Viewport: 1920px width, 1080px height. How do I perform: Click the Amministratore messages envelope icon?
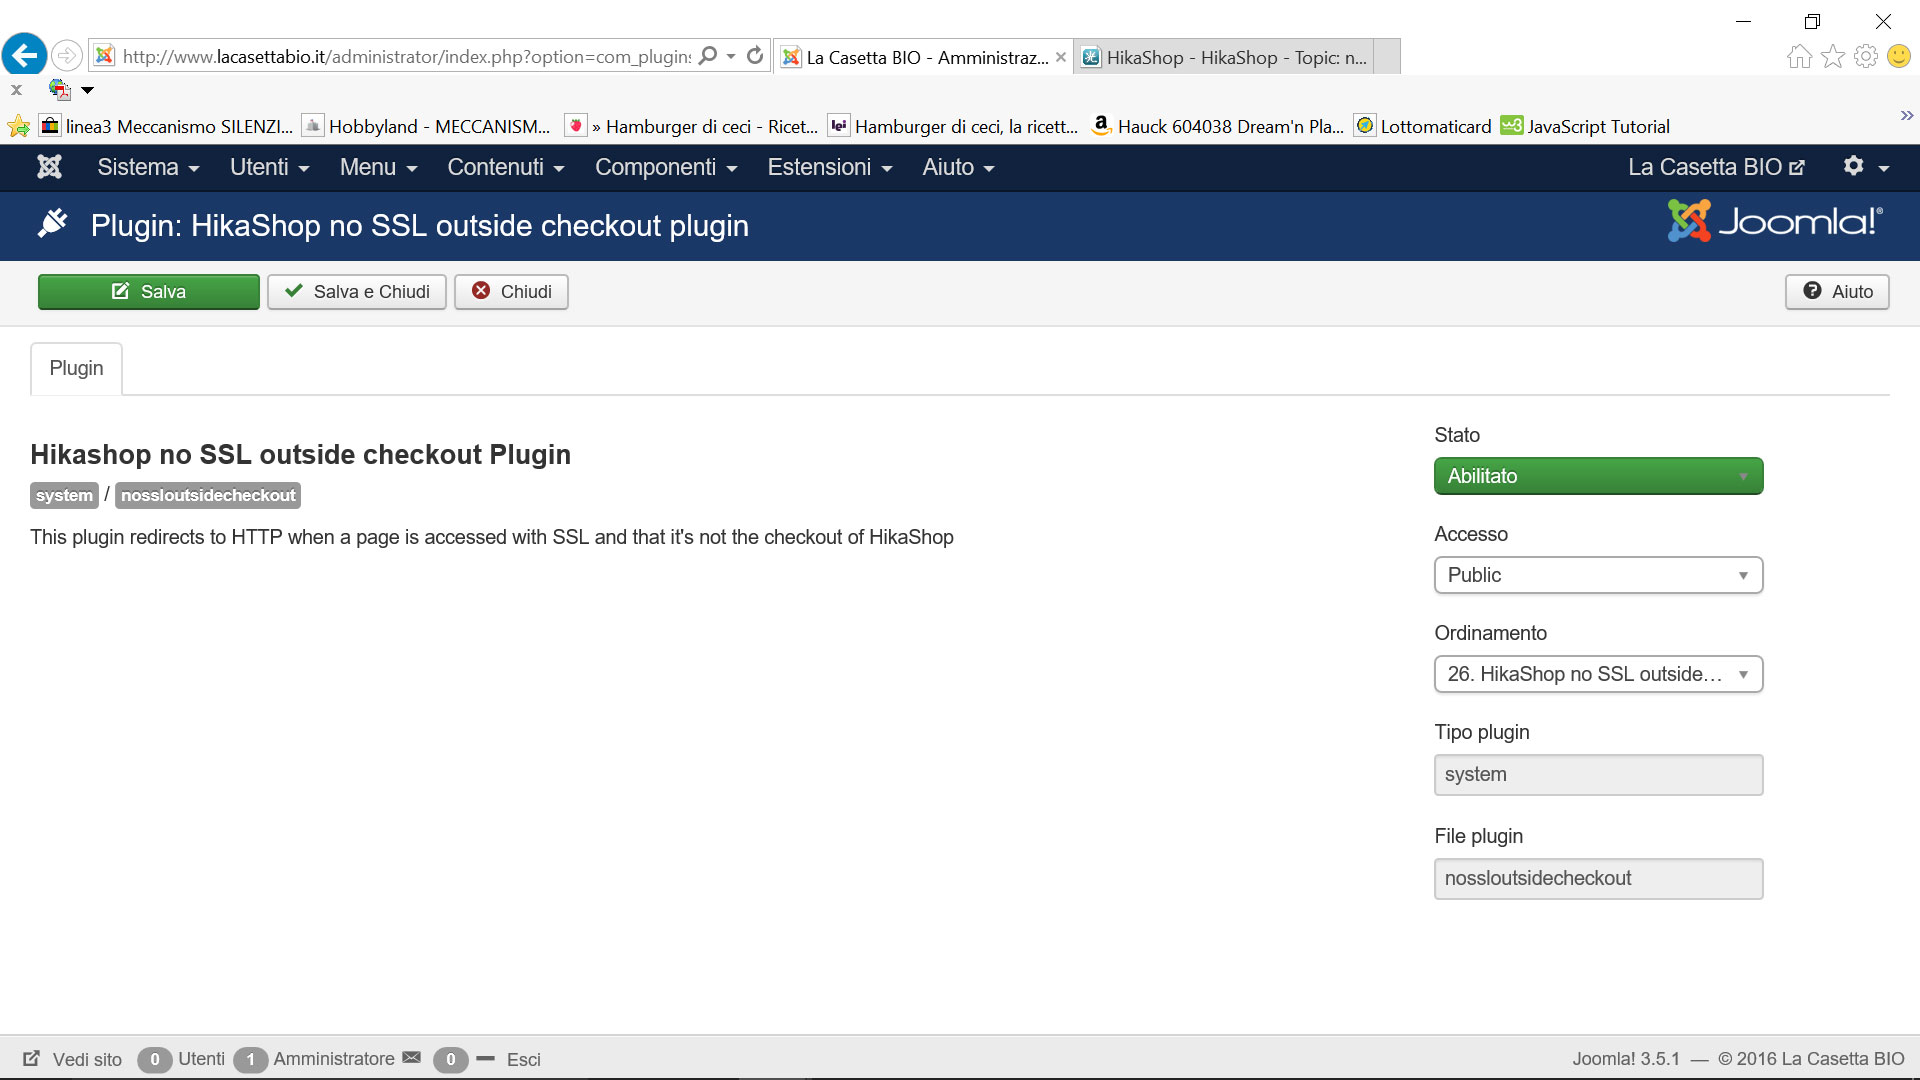pyautogui.click(x=411, y=1058)
